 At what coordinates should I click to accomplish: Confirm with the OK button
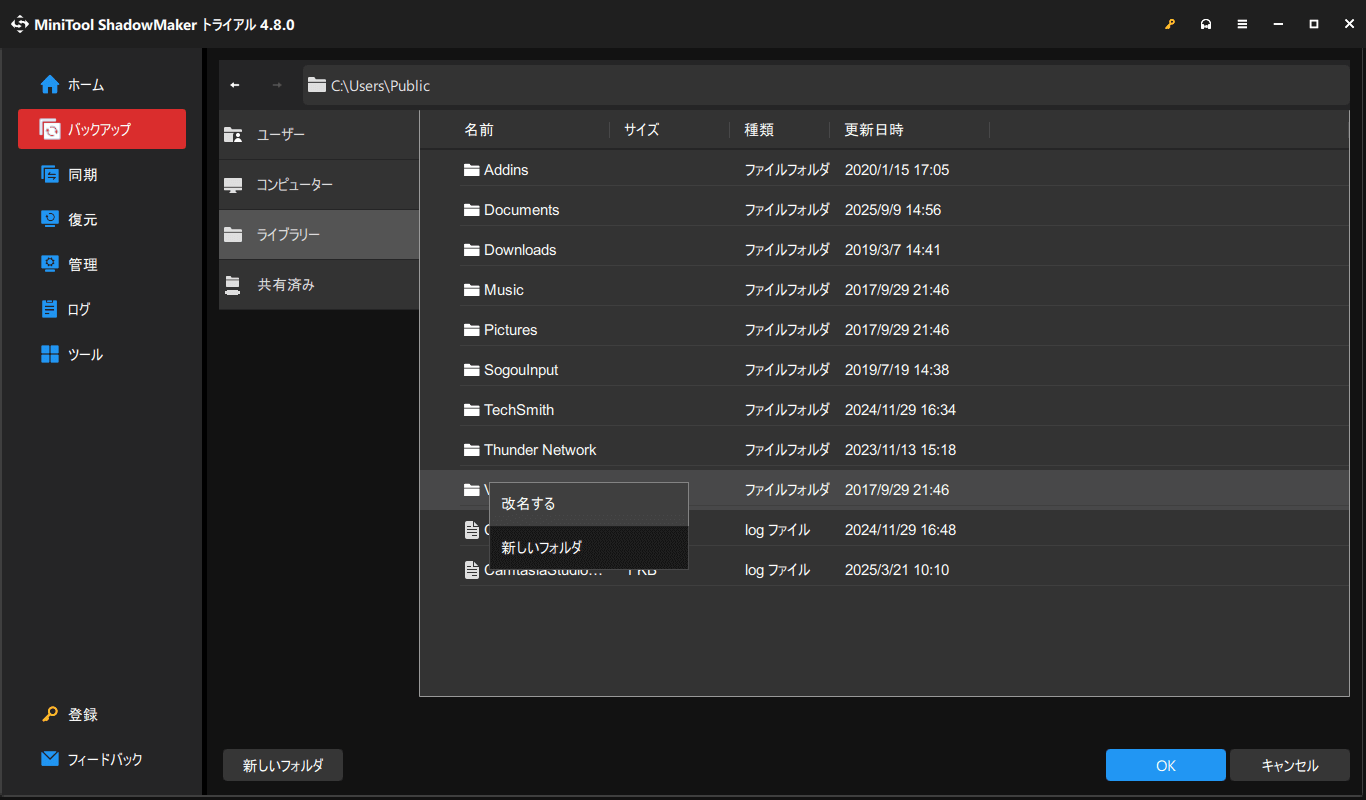click(1166, 765)
